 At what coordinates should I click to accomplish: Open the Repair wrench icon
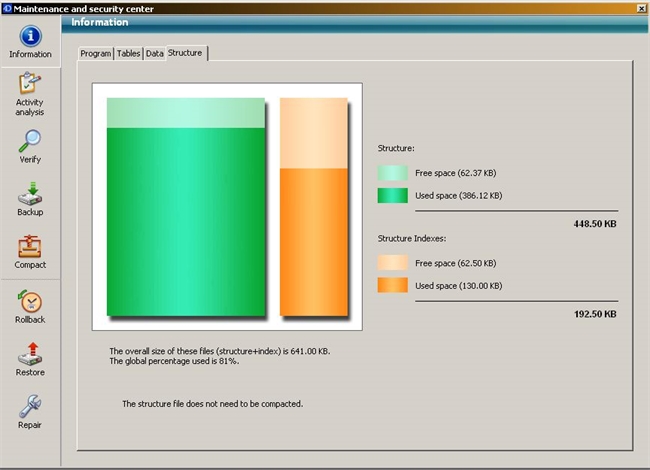[x=30, y=406]
